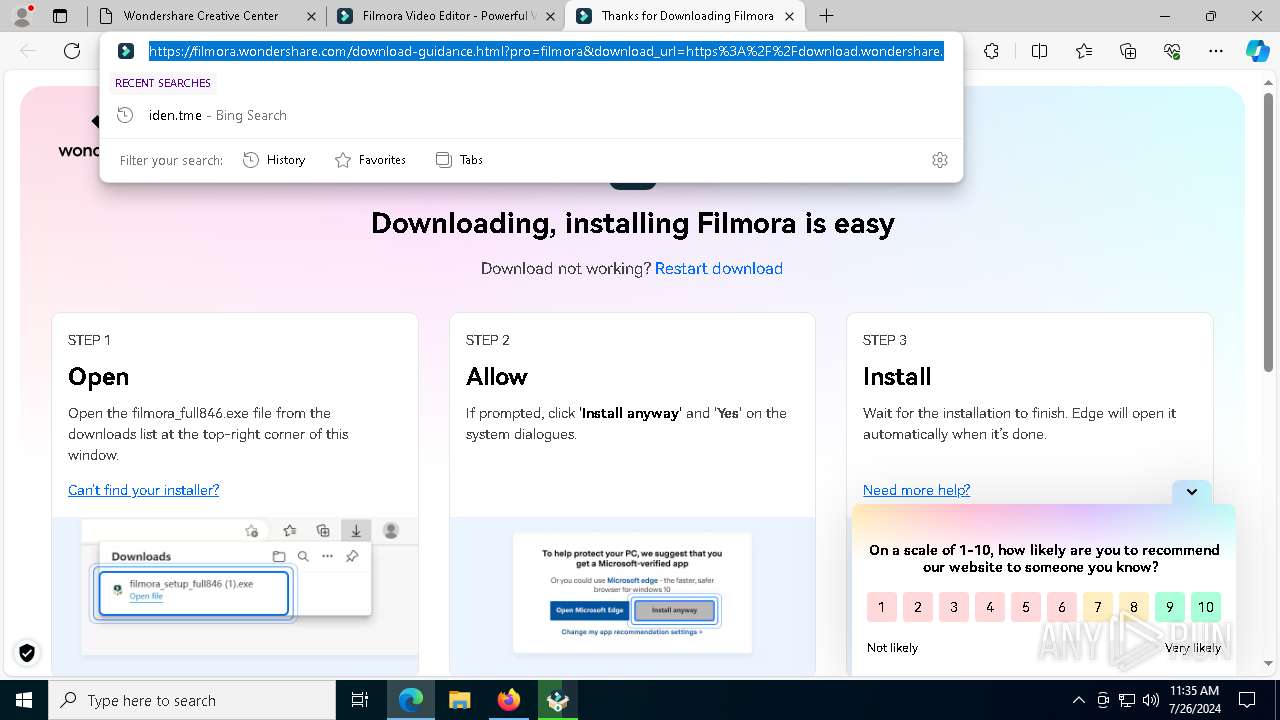1280x720 pixels.
Task: Open the notification center icon
Action: 1247,700
